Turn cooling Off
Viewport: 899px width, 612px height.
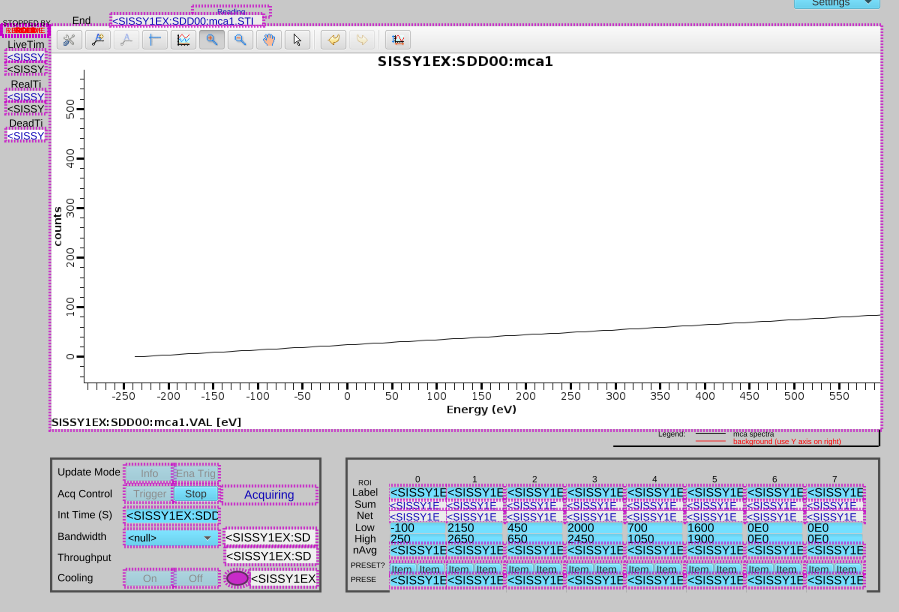196,578
